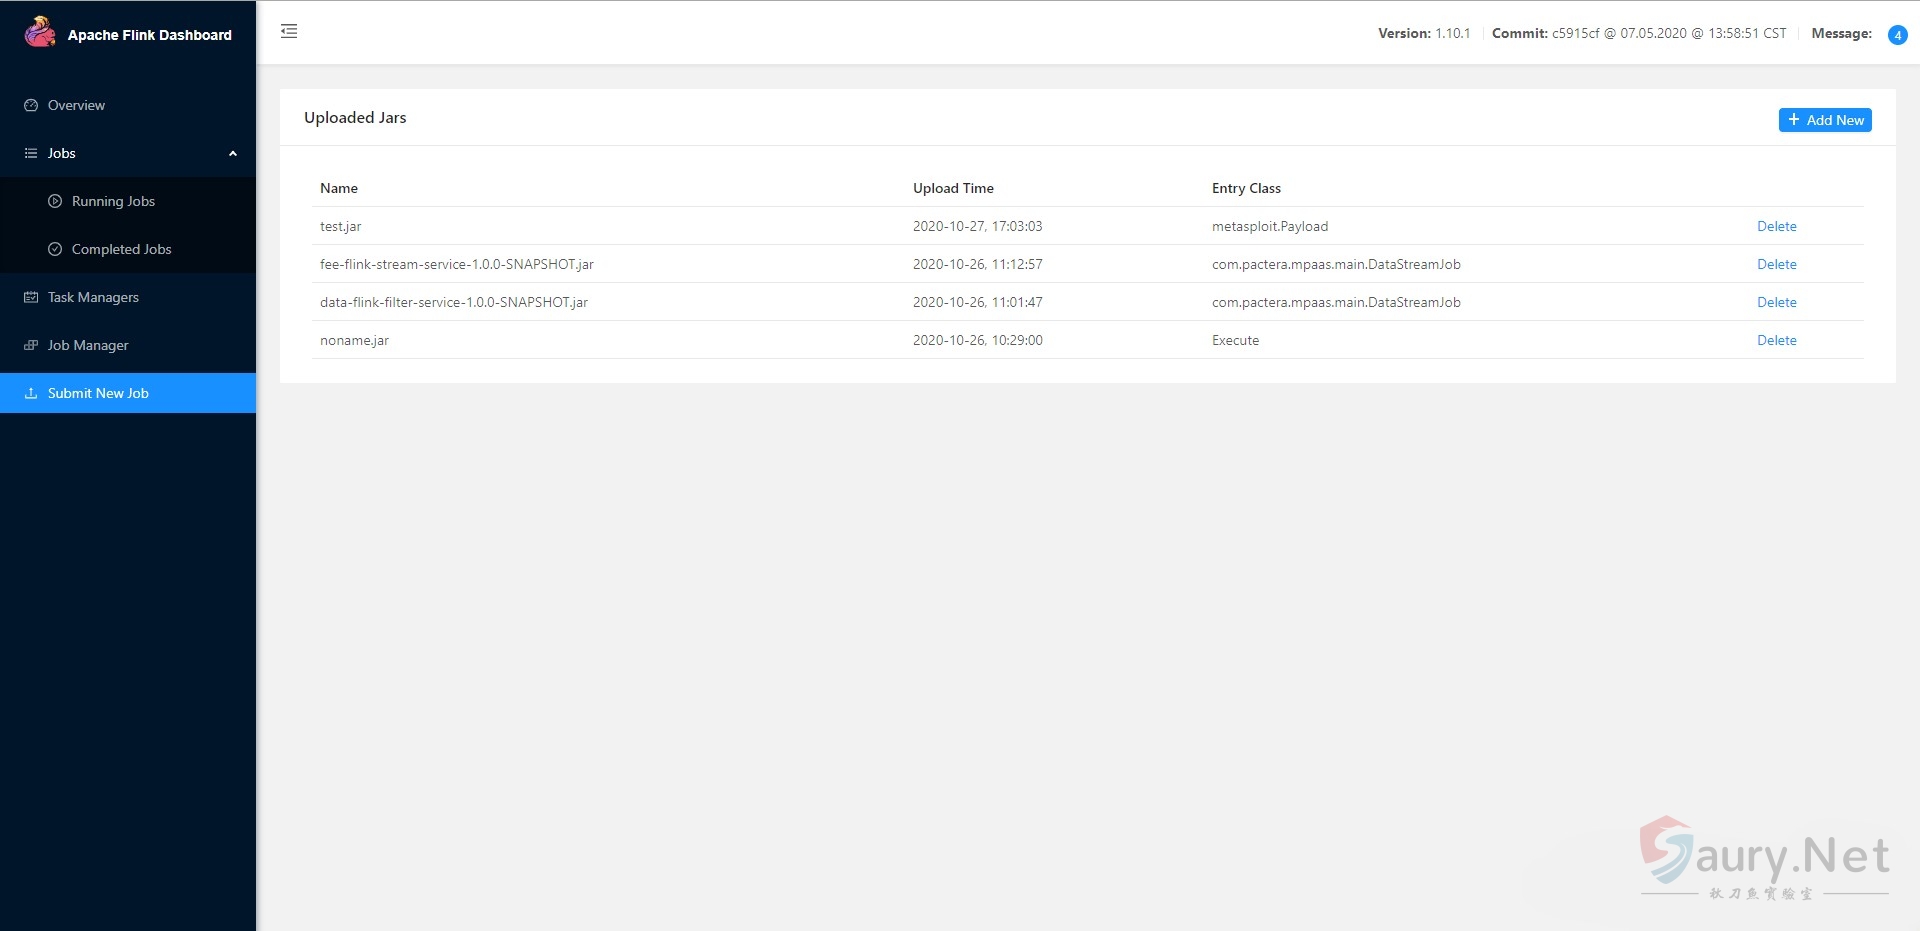Expand the test.jar row
This screenshot has height=931, width=1920.
pos(341,226)
